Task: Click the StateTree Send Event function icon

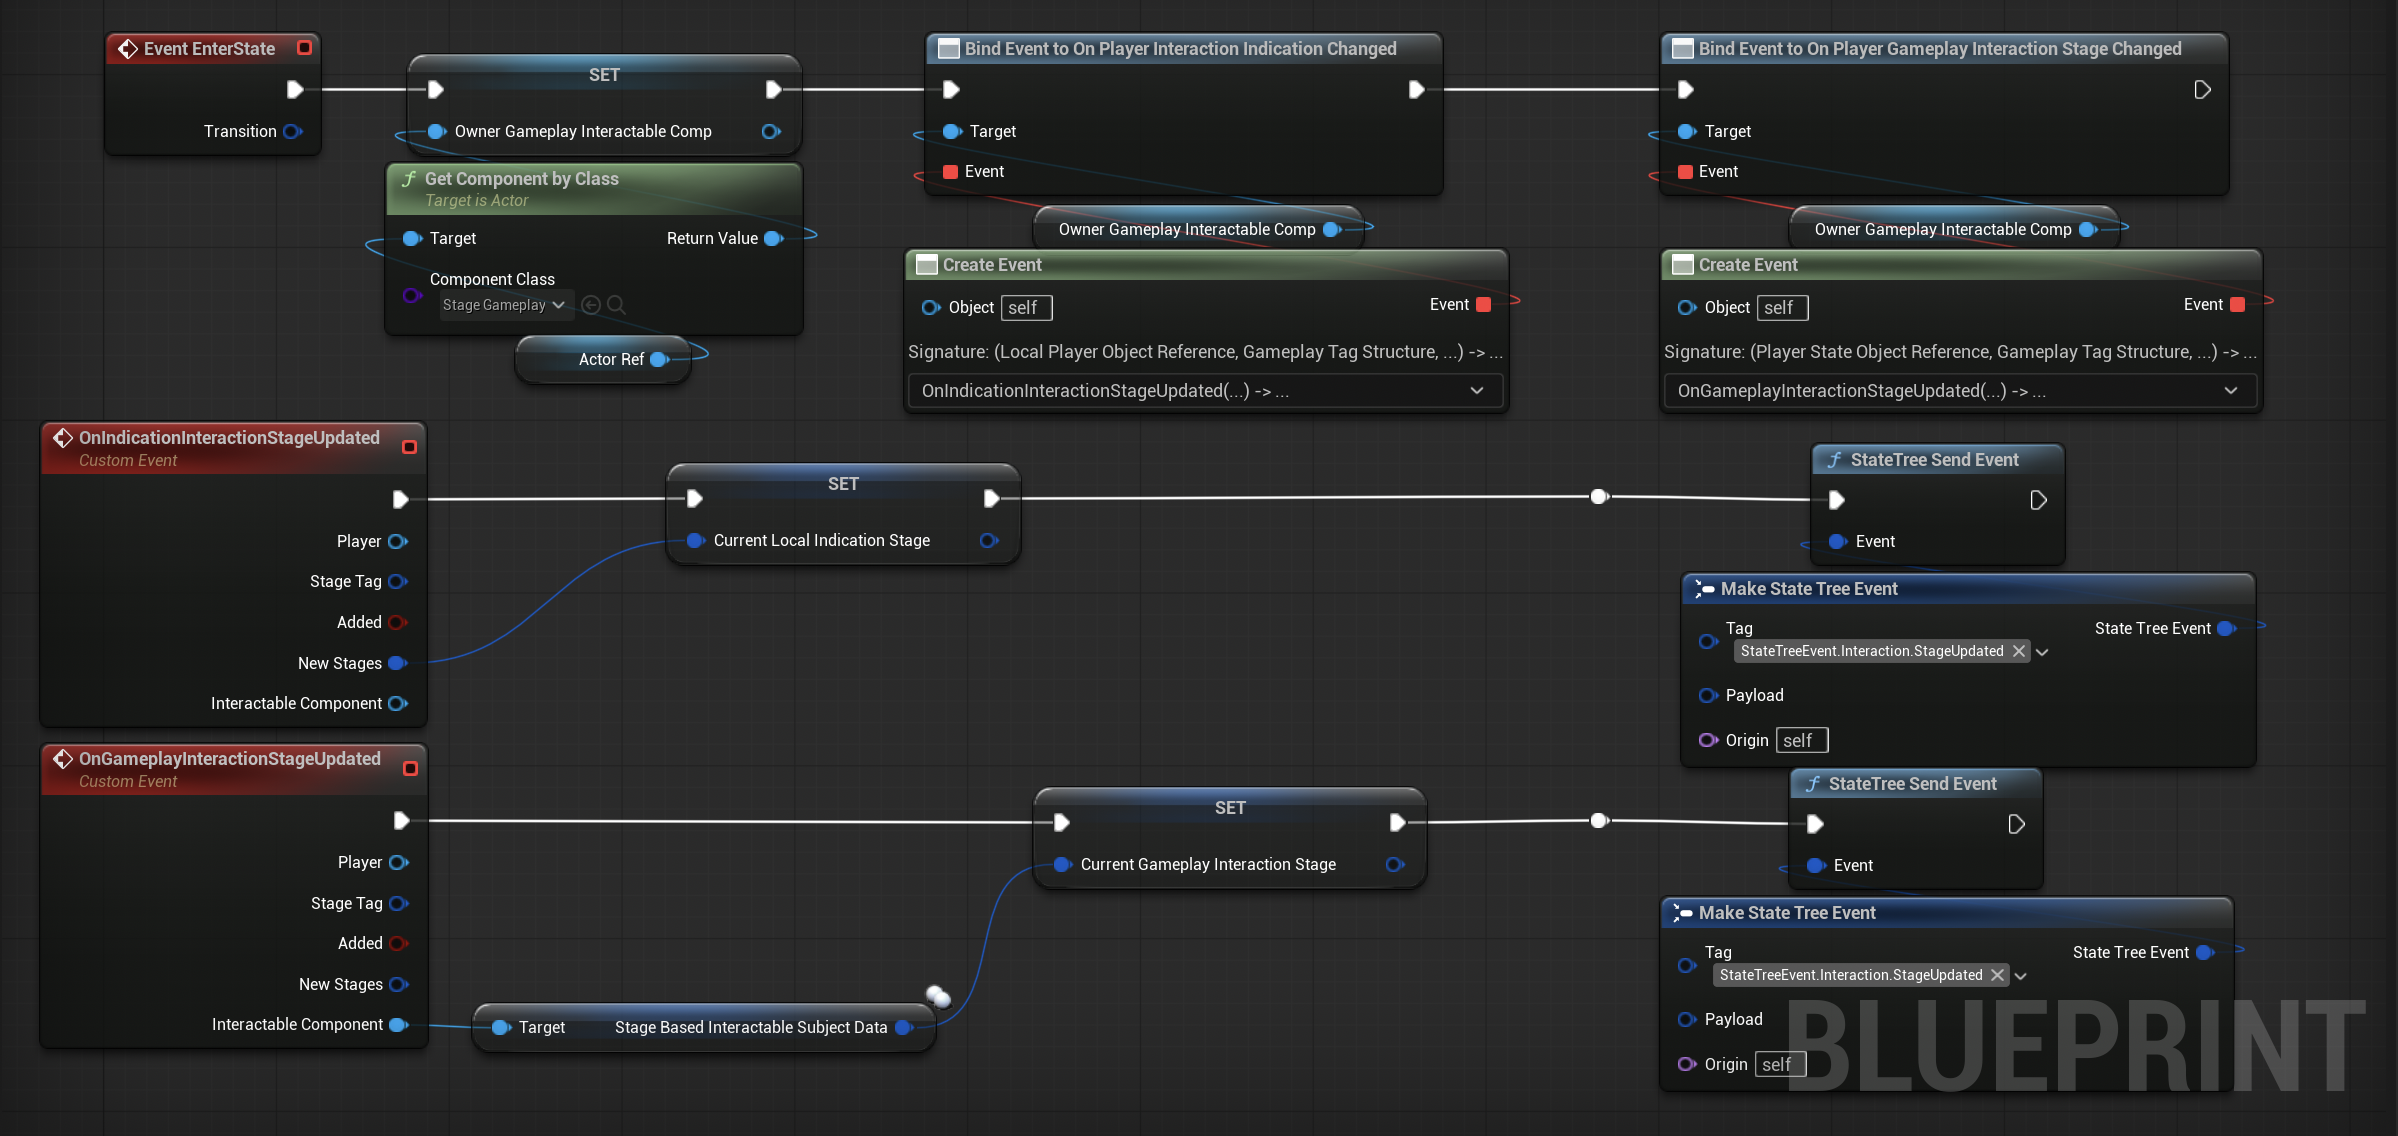Action: 1835,459
